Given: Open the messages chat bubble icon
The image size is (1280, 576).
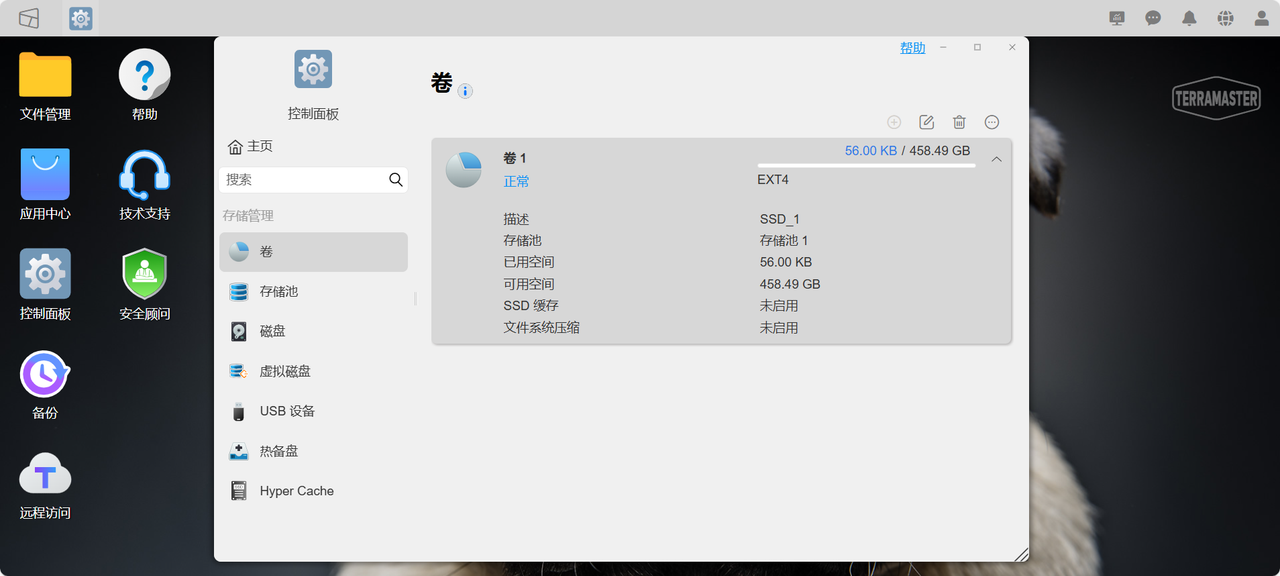Looking at the screenshot, I should point(1153,18).
